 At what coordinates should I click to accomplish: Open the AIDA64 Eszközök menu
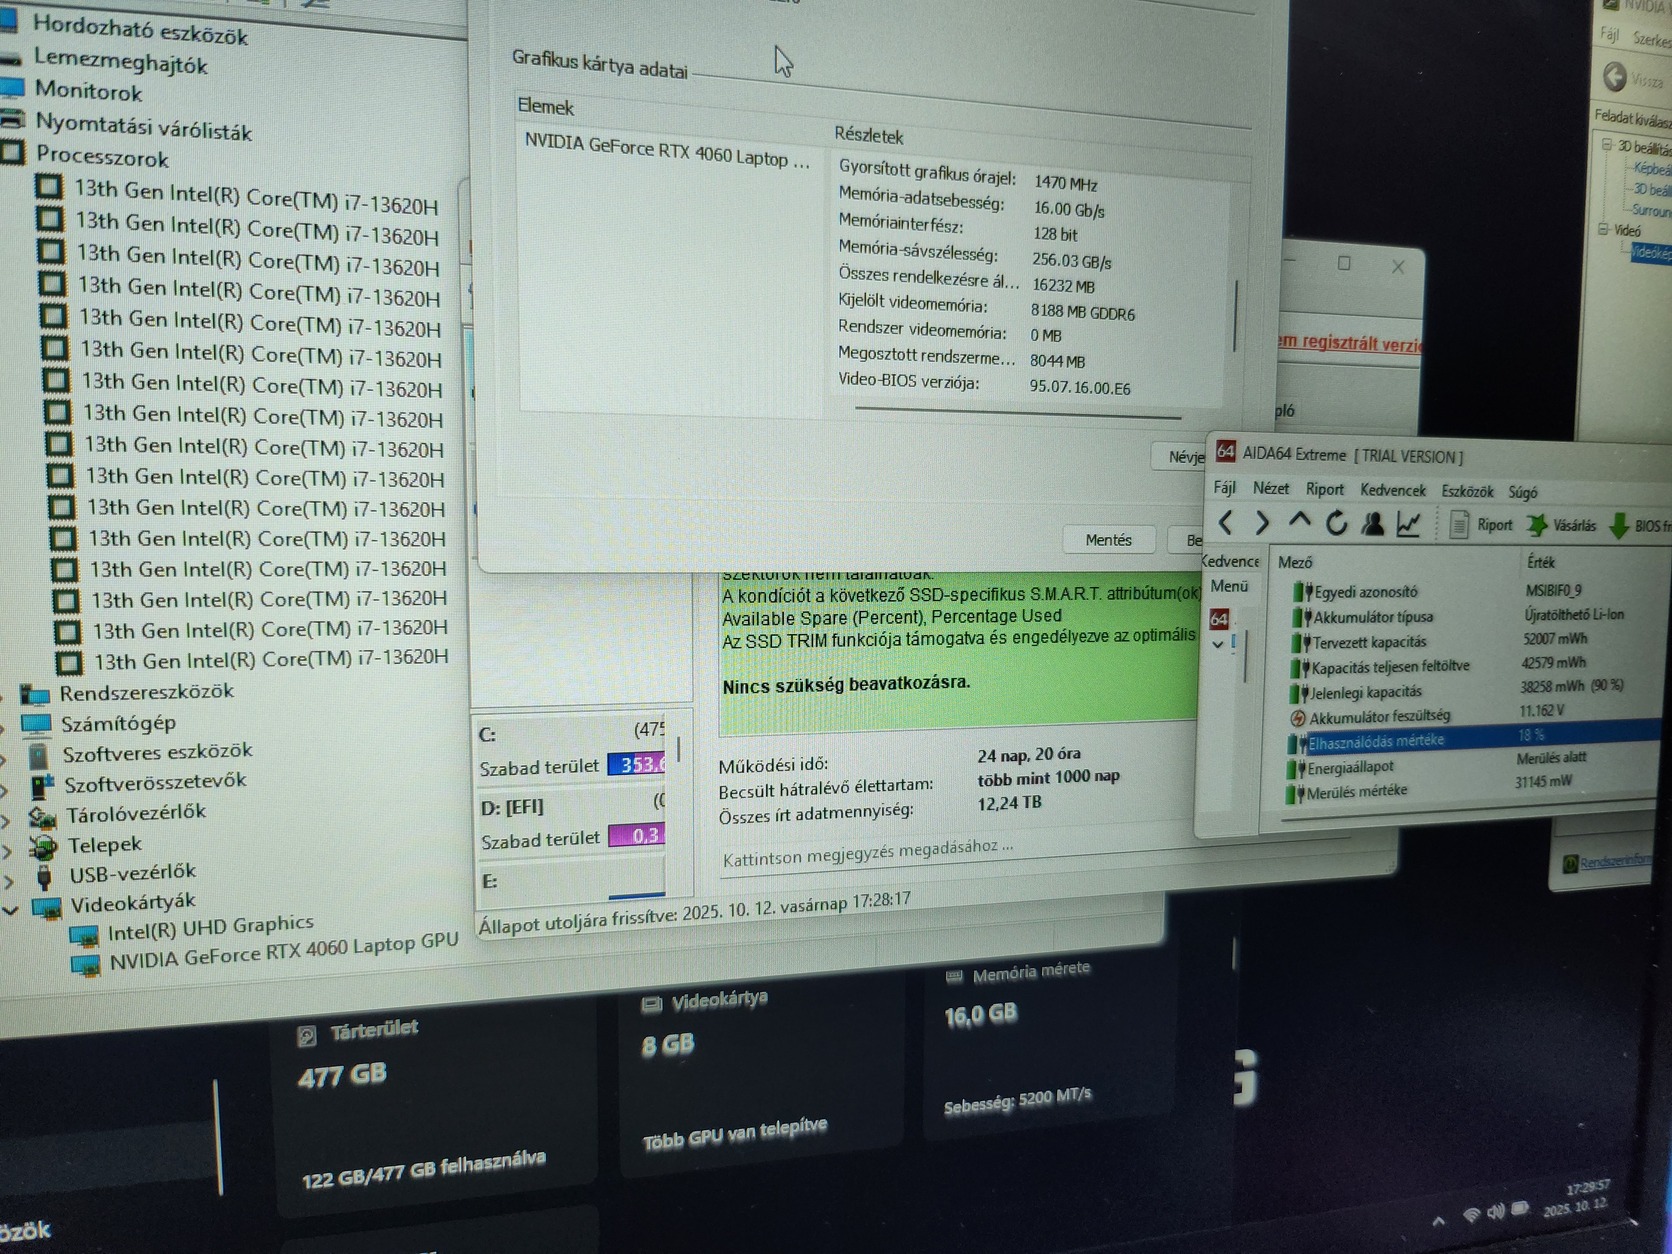point(1467,491)
